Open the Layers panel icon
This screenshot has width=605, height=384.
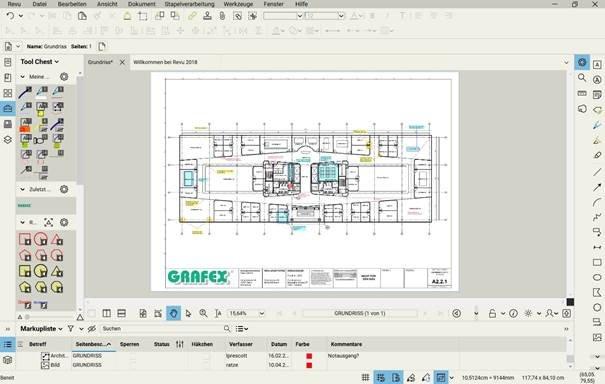tap(7, 140)
